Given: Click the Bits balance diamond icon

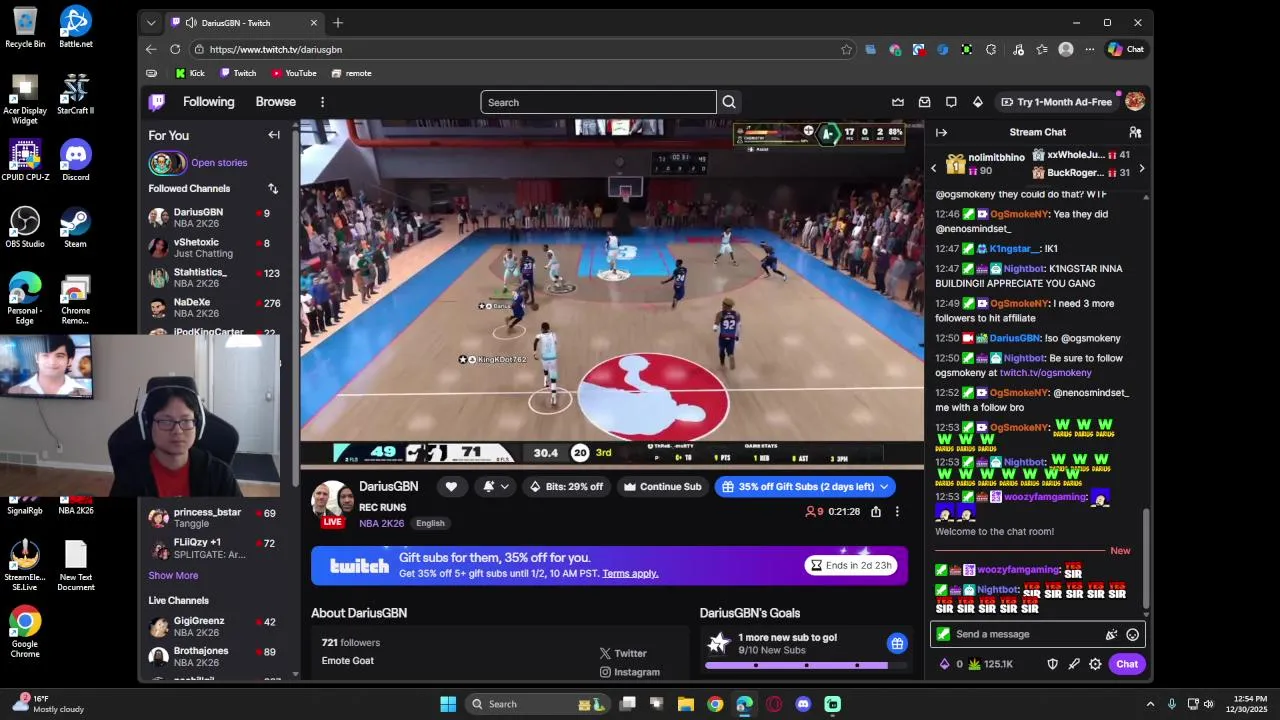Looking at the screenshot, I should click(x=945, y=664).
